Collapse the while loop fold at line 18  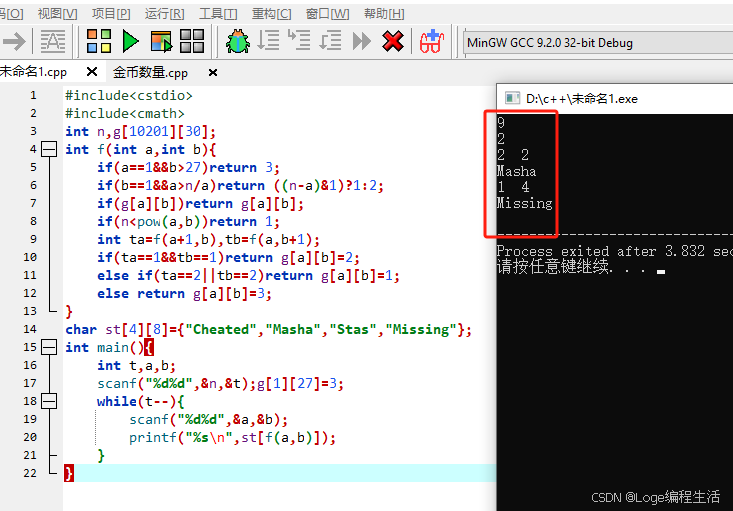pyautogui.click(x=49, y=401)
